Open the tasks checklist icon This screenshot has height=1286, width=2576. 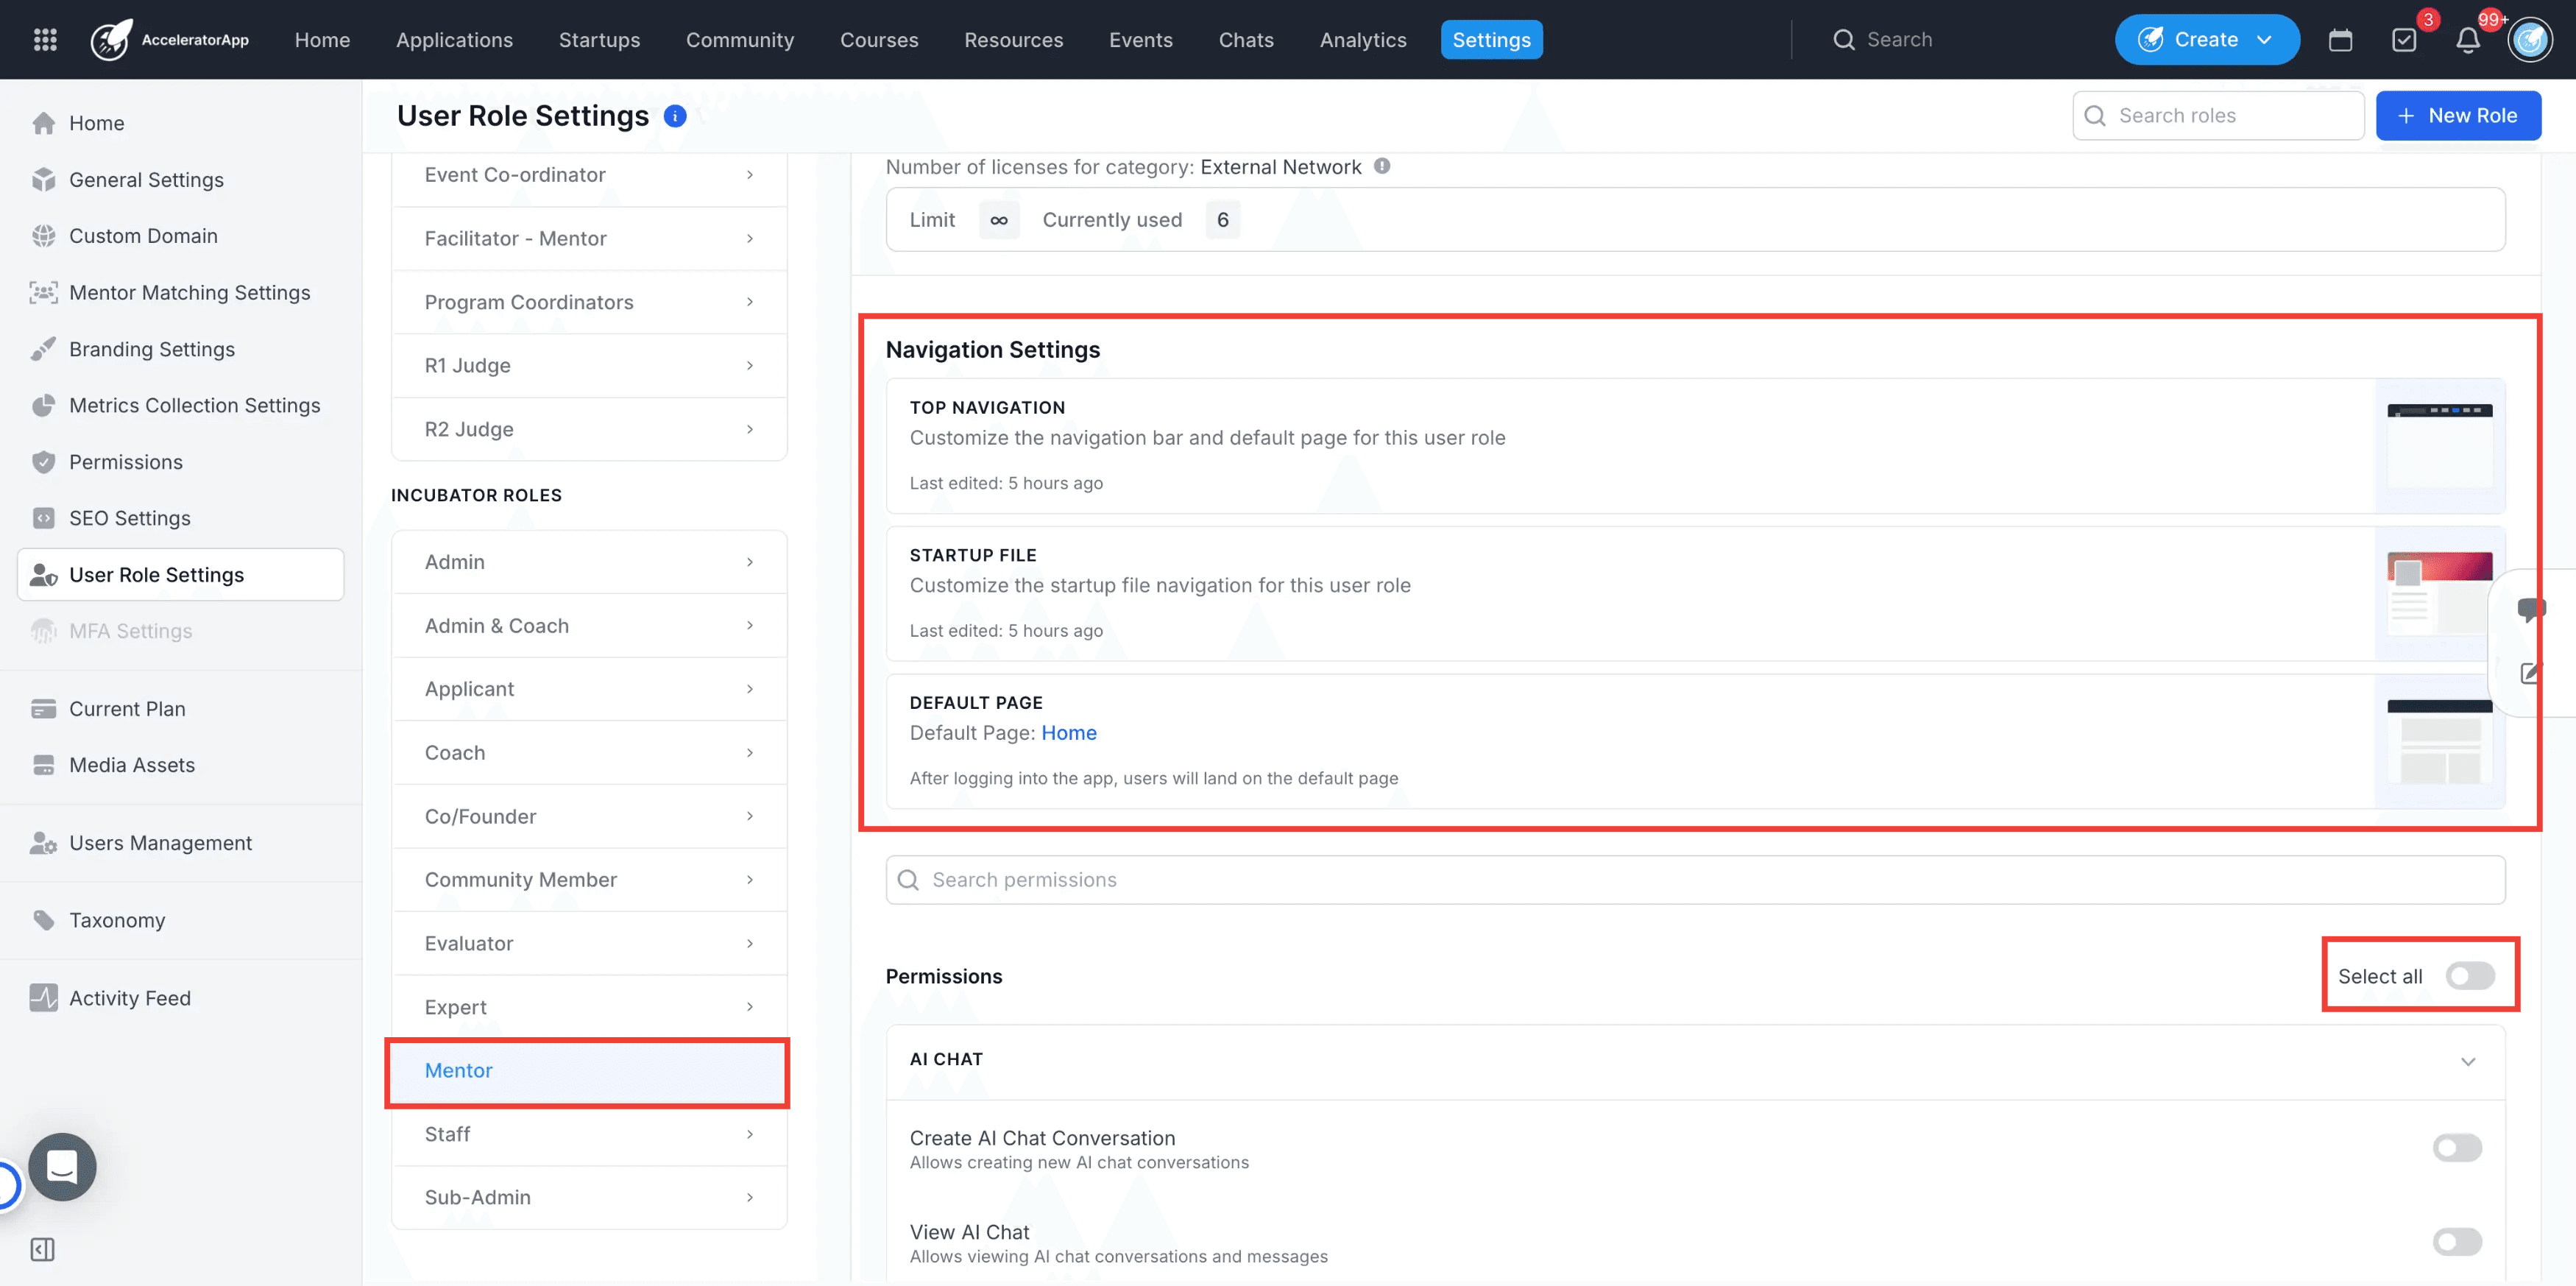pos(2404,40)
